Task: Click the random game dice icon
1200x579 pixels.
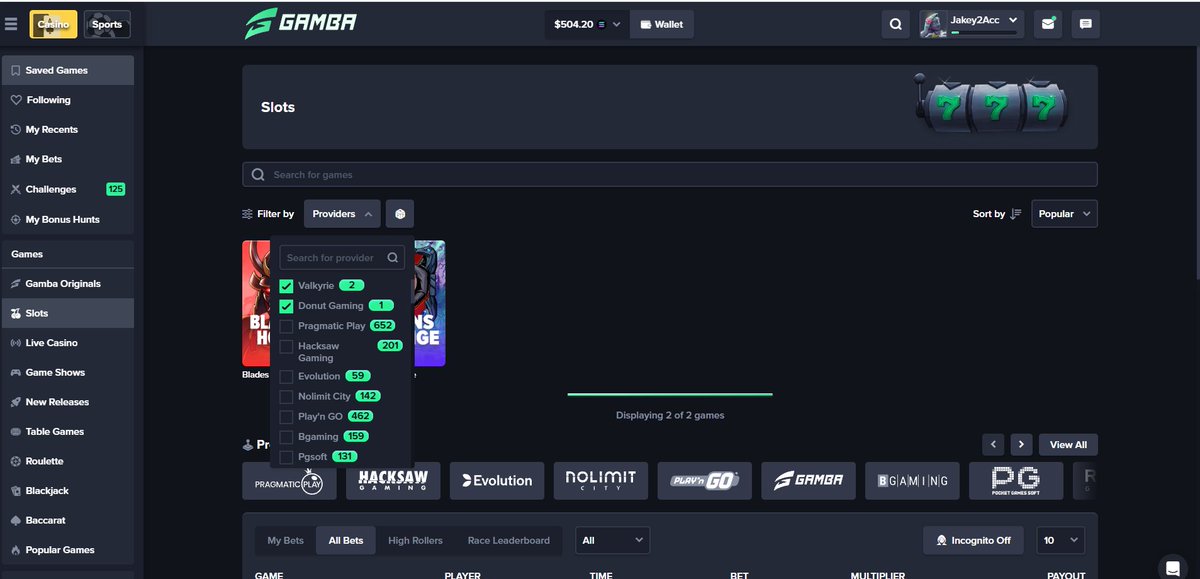Action: click(400, 214)
